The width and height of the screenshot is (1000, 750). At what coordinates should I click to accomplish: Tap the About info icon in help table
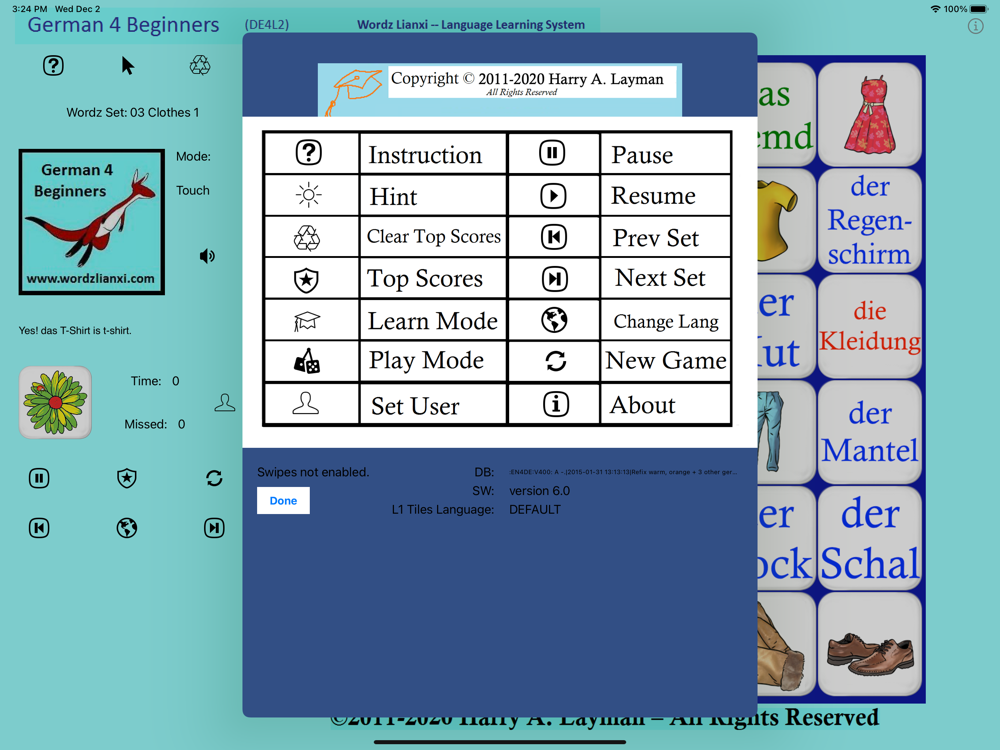(x=555, y=404)
